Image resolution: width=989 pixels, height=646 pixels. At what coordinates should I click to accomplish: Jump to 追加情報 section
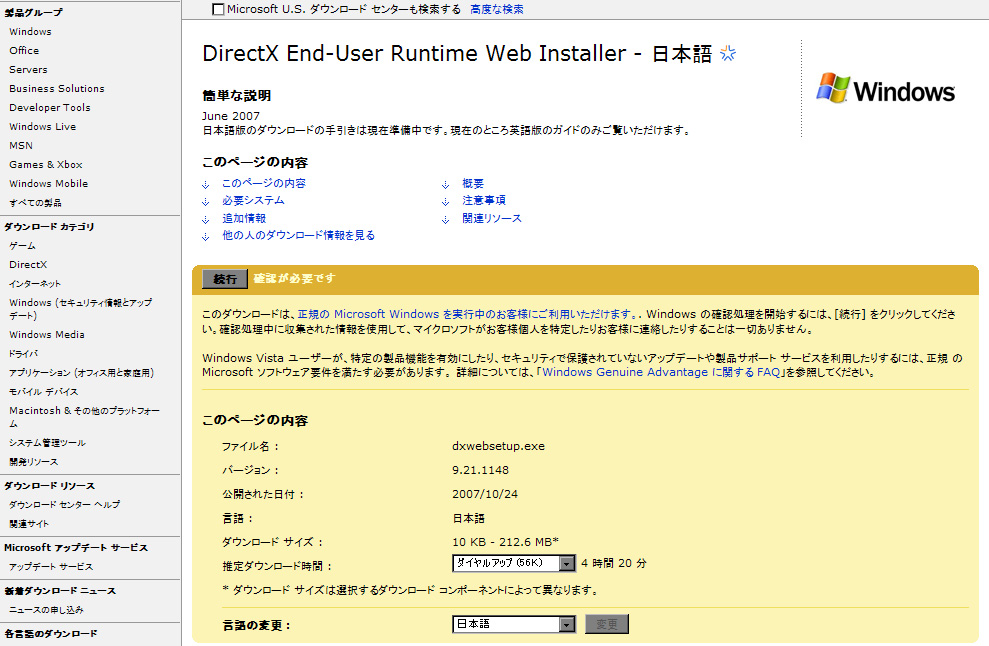(x=244, y=218)
